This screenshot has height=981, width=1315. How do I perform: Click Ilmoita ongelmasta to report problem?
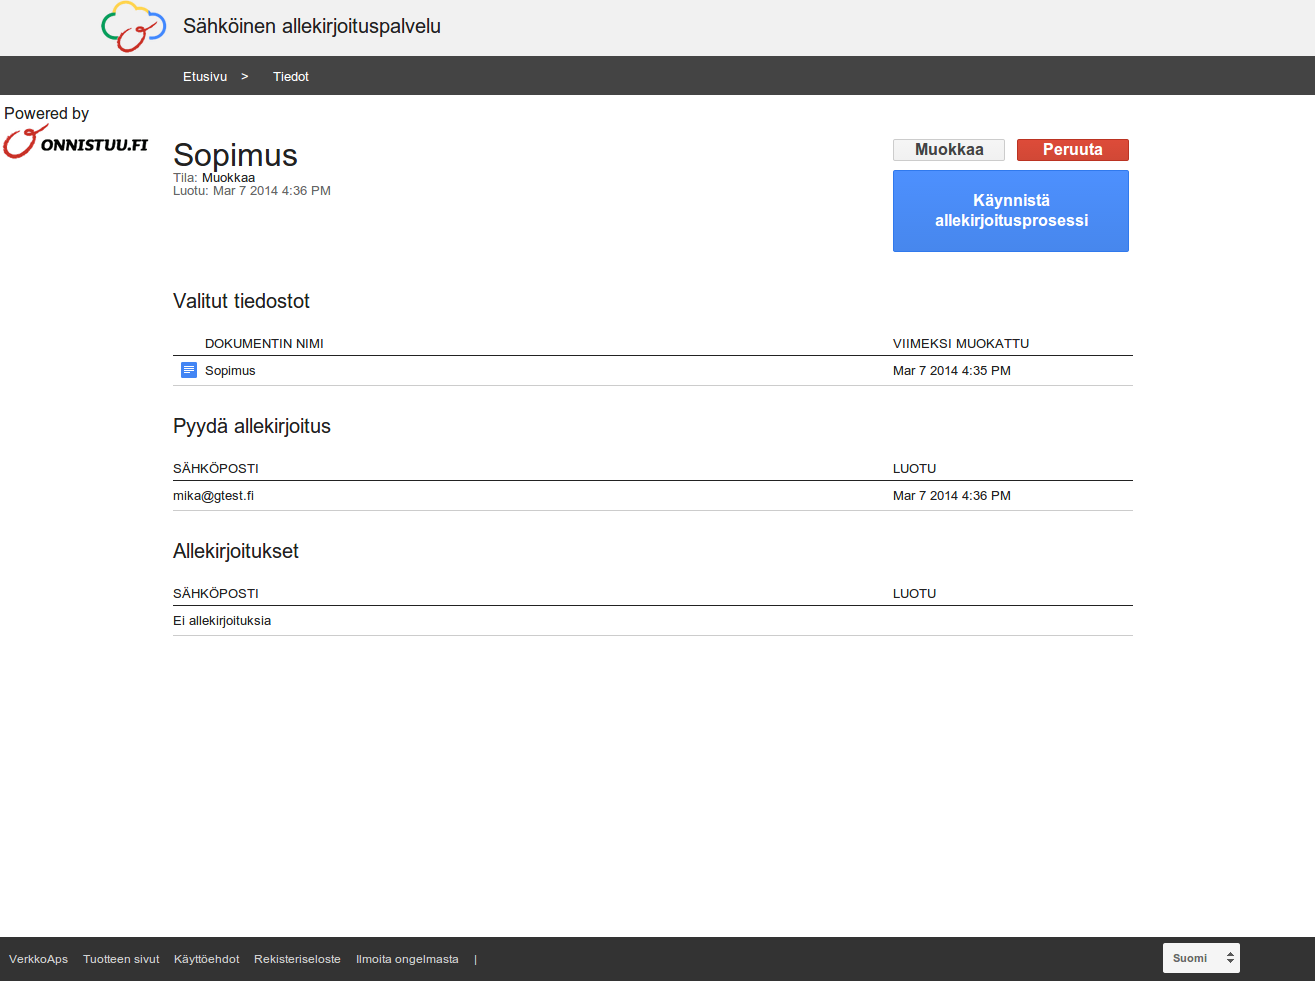click(407, 959)
